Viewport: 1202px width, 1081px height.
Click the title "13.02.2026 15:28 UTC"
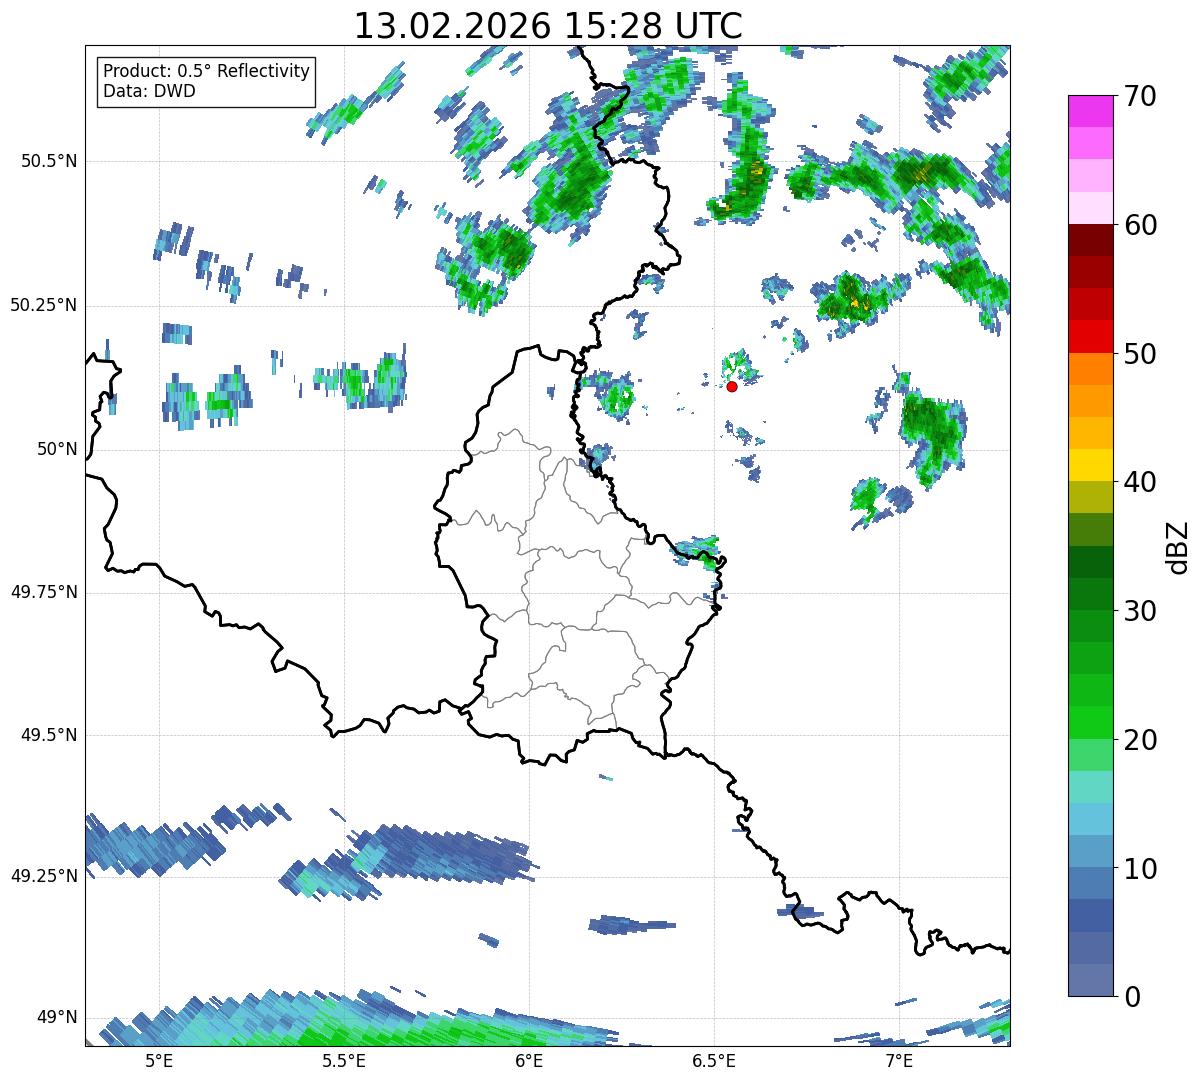(x=548, y=26)
